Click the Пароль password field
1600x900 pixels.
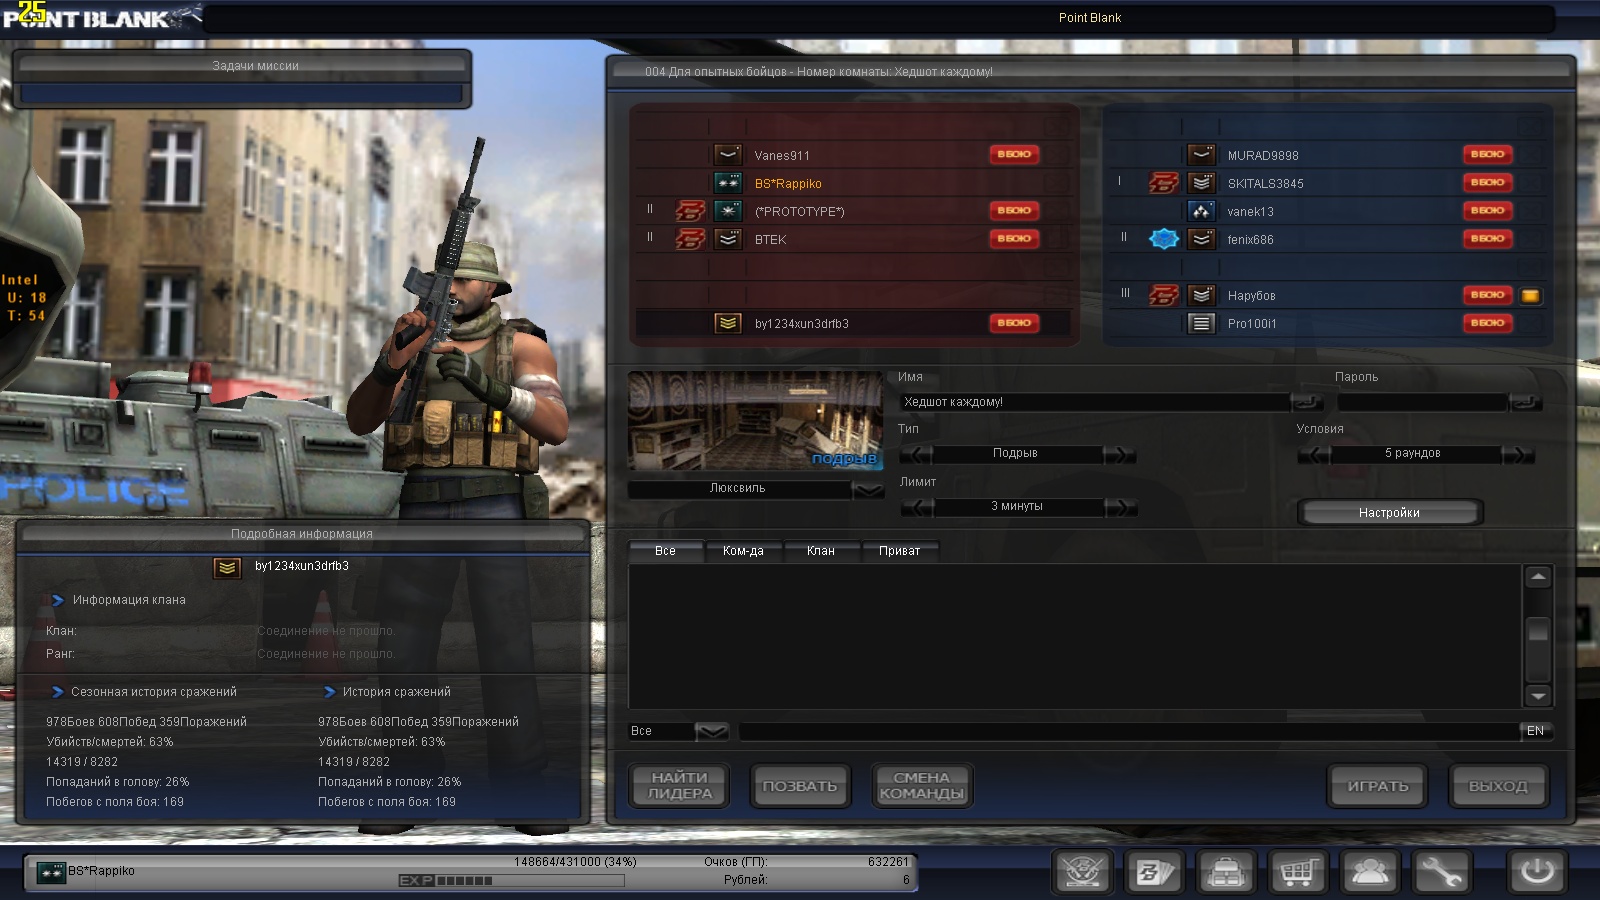(x=1421, y=402)
